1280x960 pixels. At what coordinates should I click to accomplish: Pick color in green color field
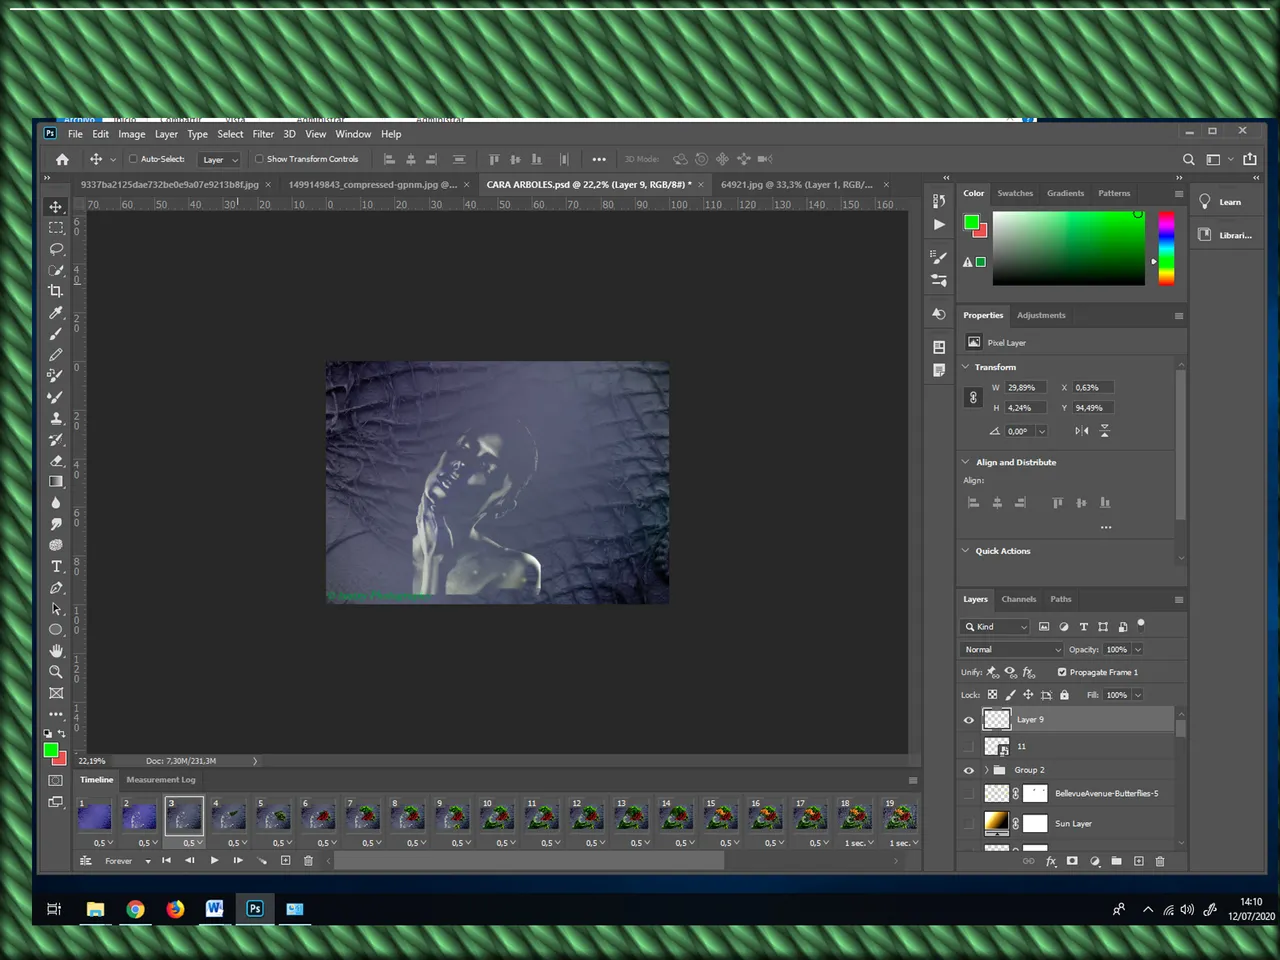tap(1068, 248)
